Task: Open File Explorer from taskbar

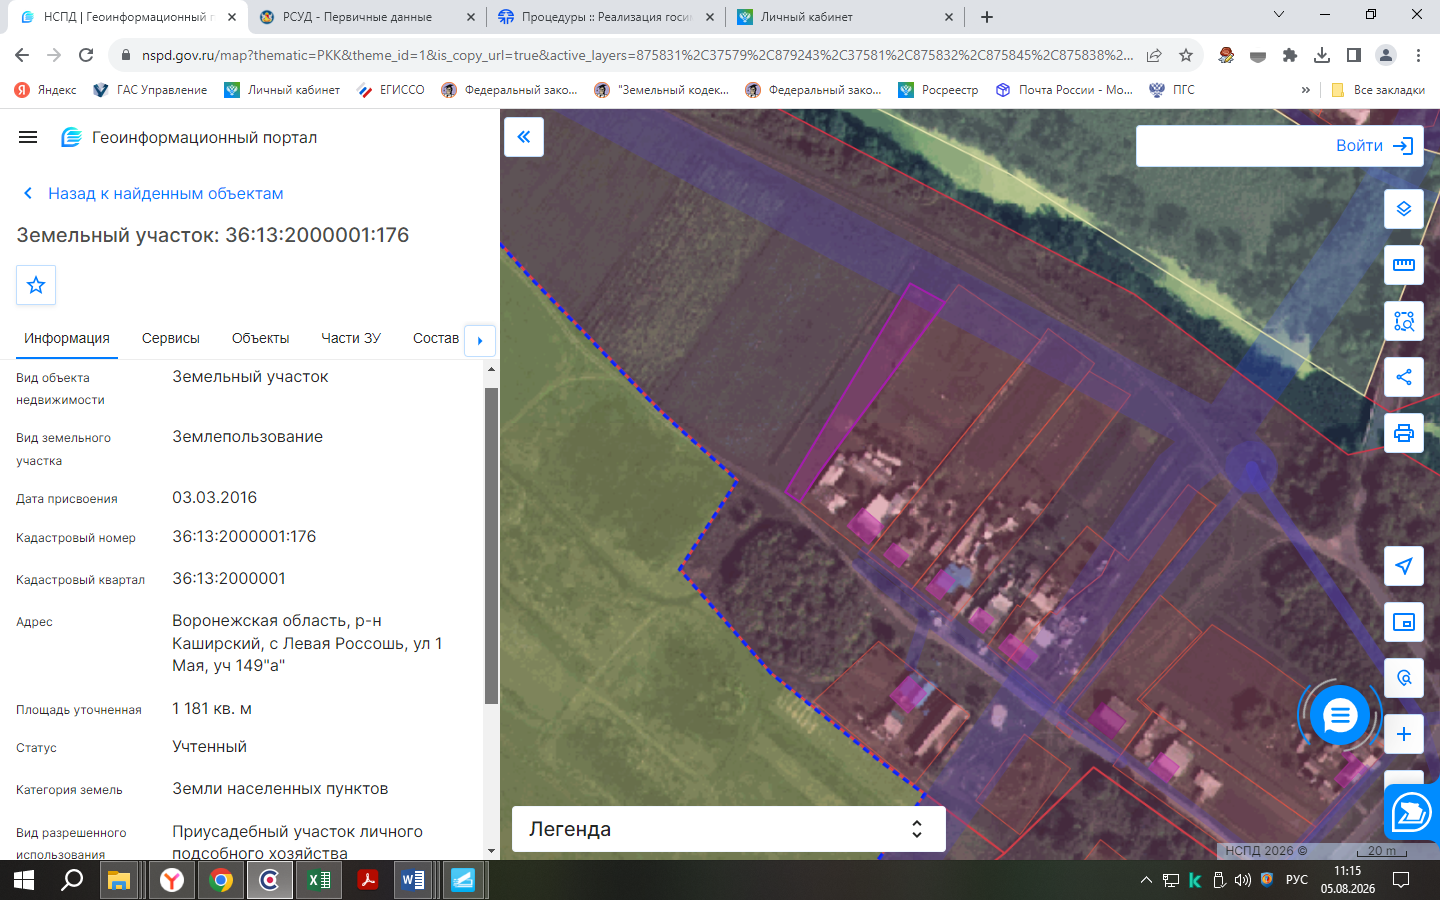Action: point(119,880)
